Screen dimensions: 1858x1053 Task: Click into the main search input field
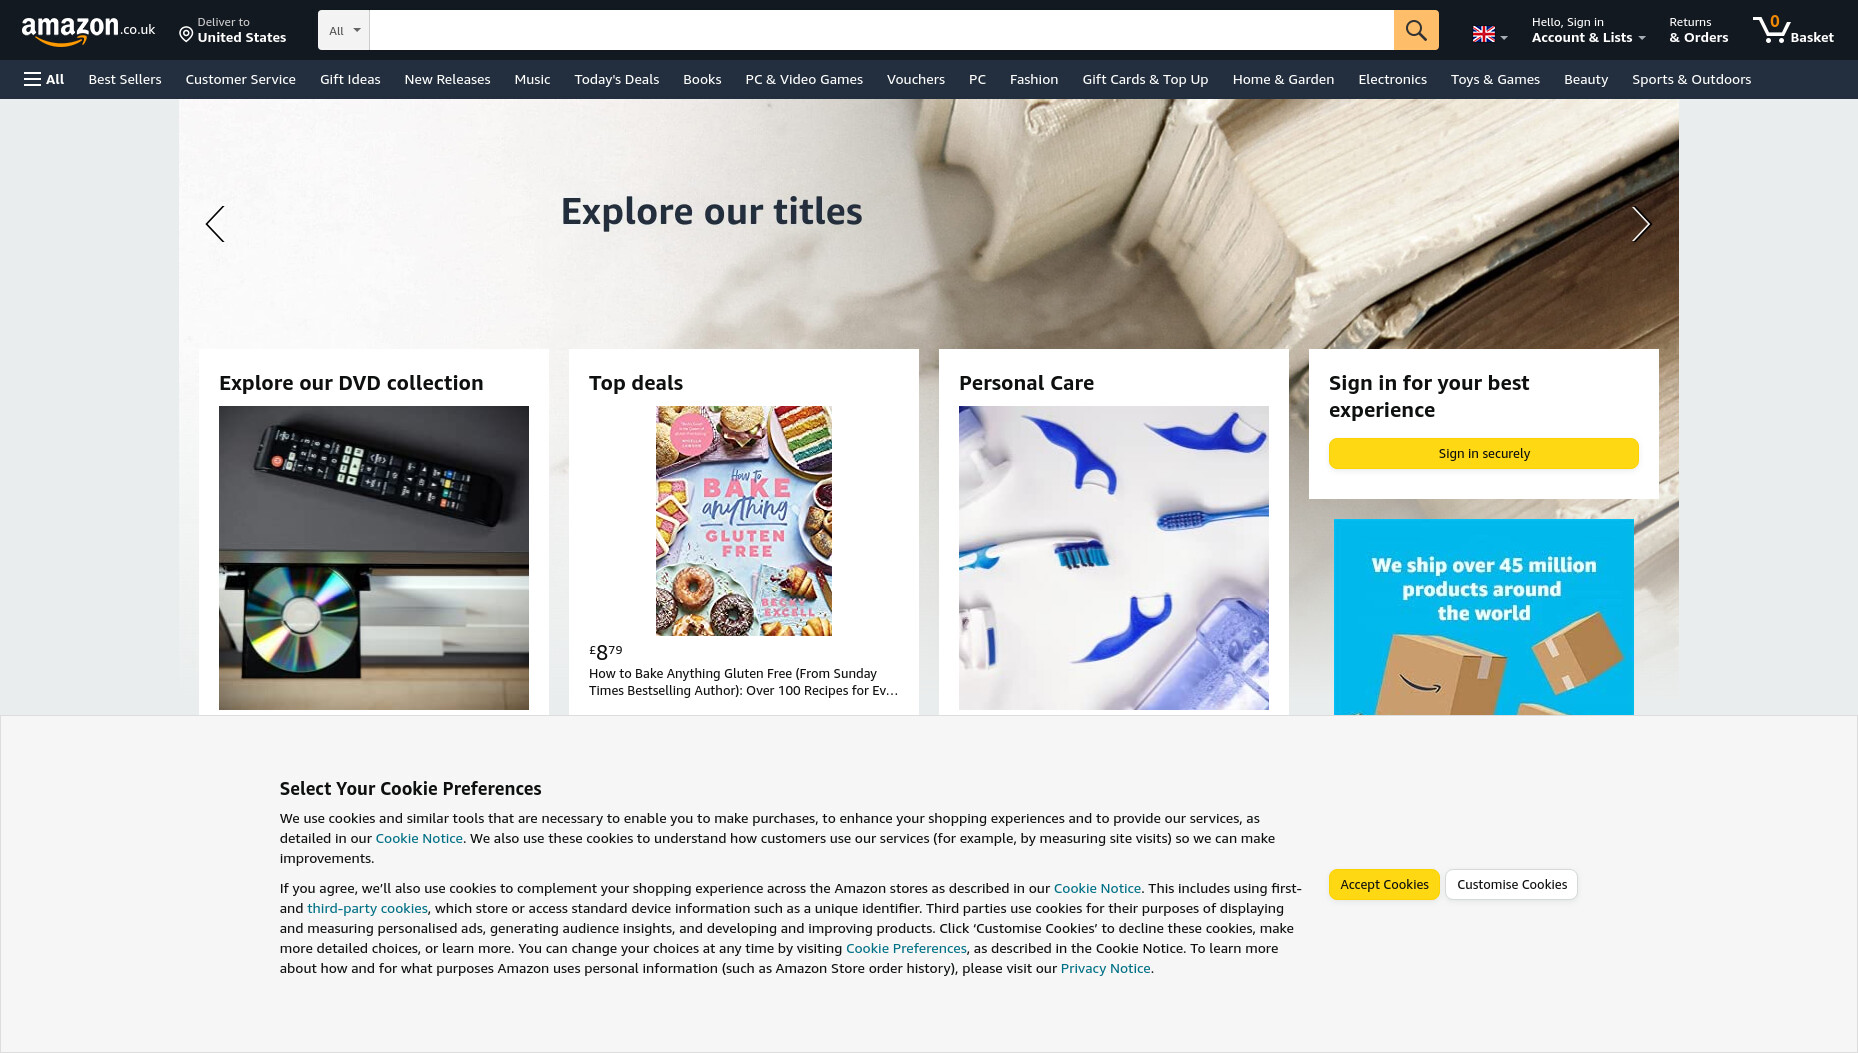(882, 30)
